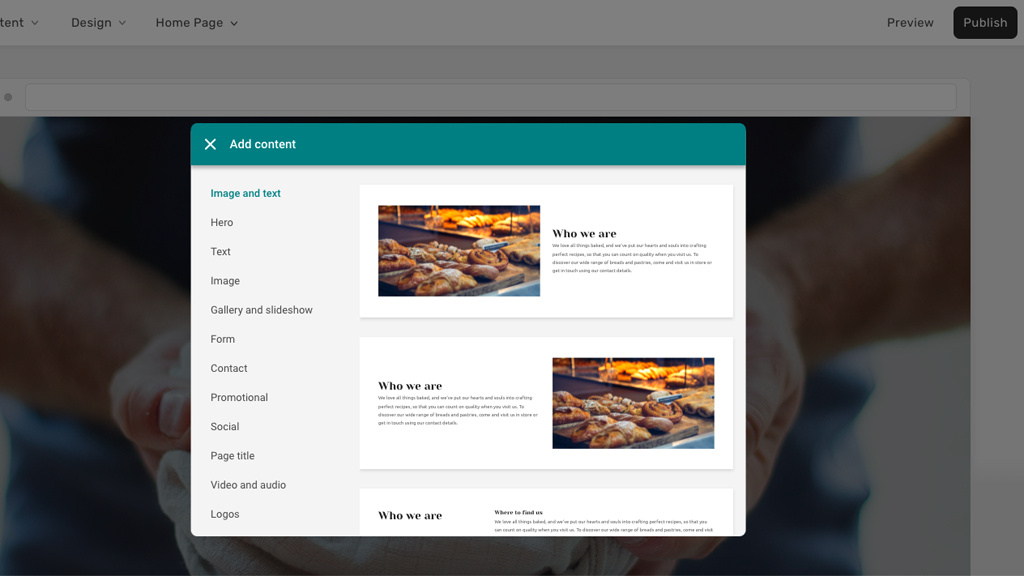Open the Page title category
This screenshot has width=1024, height=576.
pyautogui.click(x=232, y=456)
